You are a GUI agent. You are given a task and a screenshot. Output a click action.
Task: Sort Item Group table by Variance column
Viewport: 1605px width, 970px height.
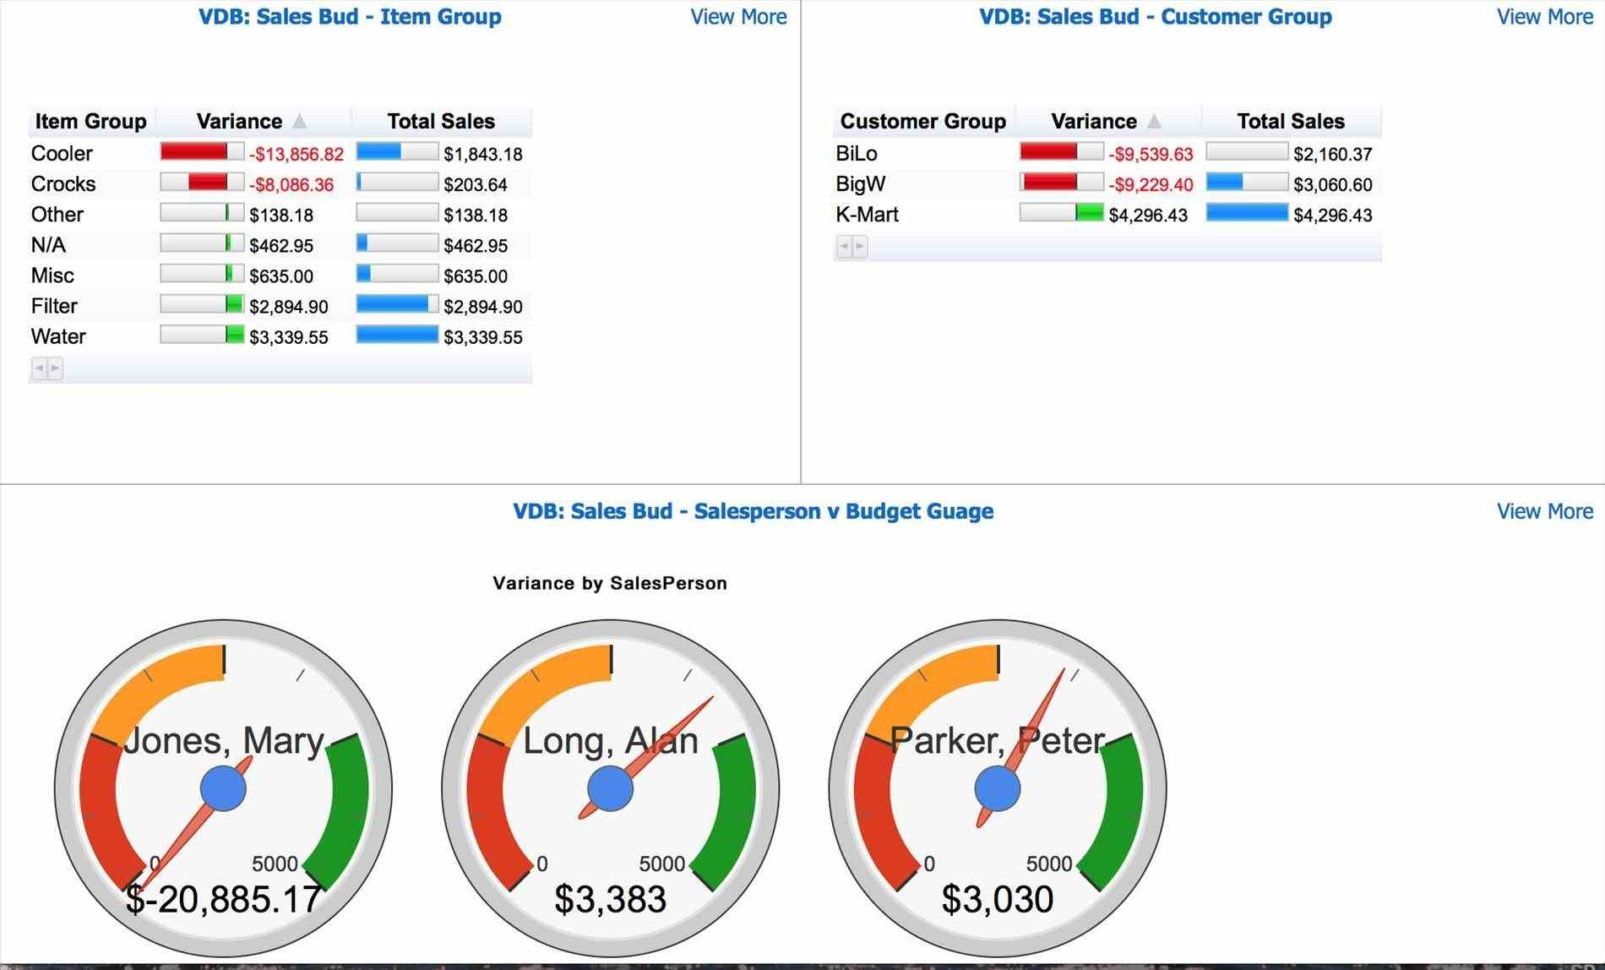254,121
